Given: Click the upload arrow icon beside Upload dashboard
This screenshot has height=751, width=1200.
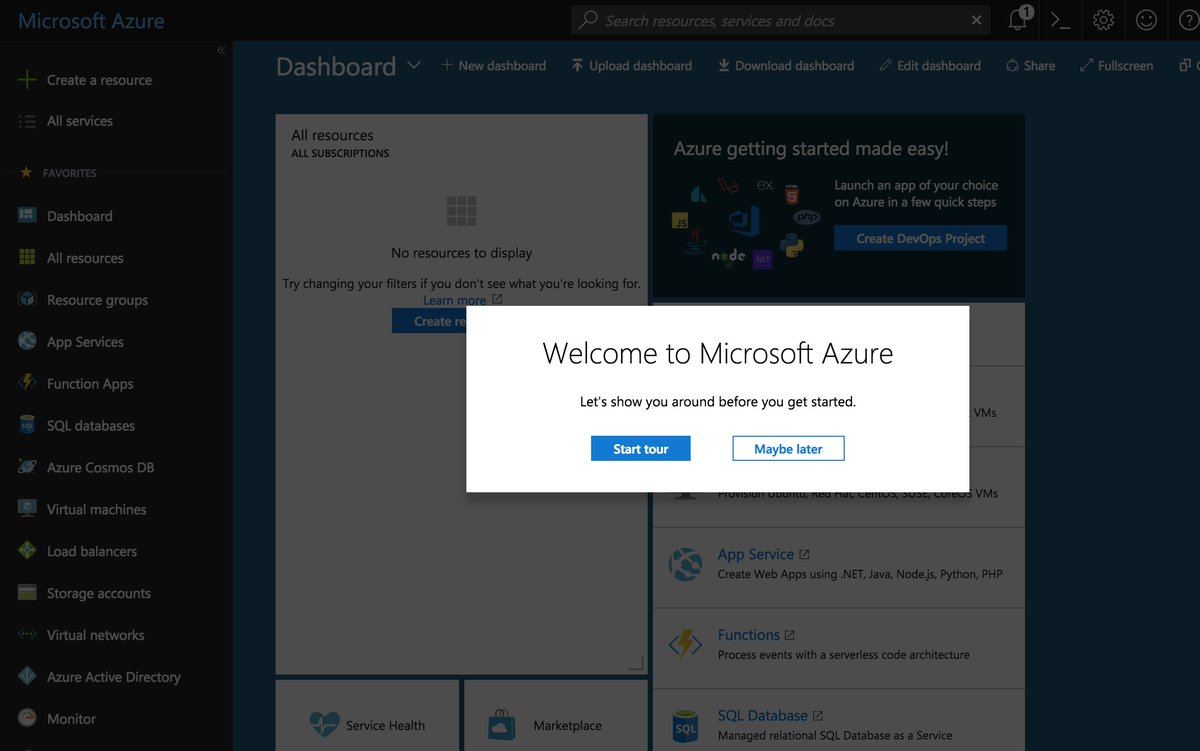Looking at the screenshot, I should tap(577, 66).
